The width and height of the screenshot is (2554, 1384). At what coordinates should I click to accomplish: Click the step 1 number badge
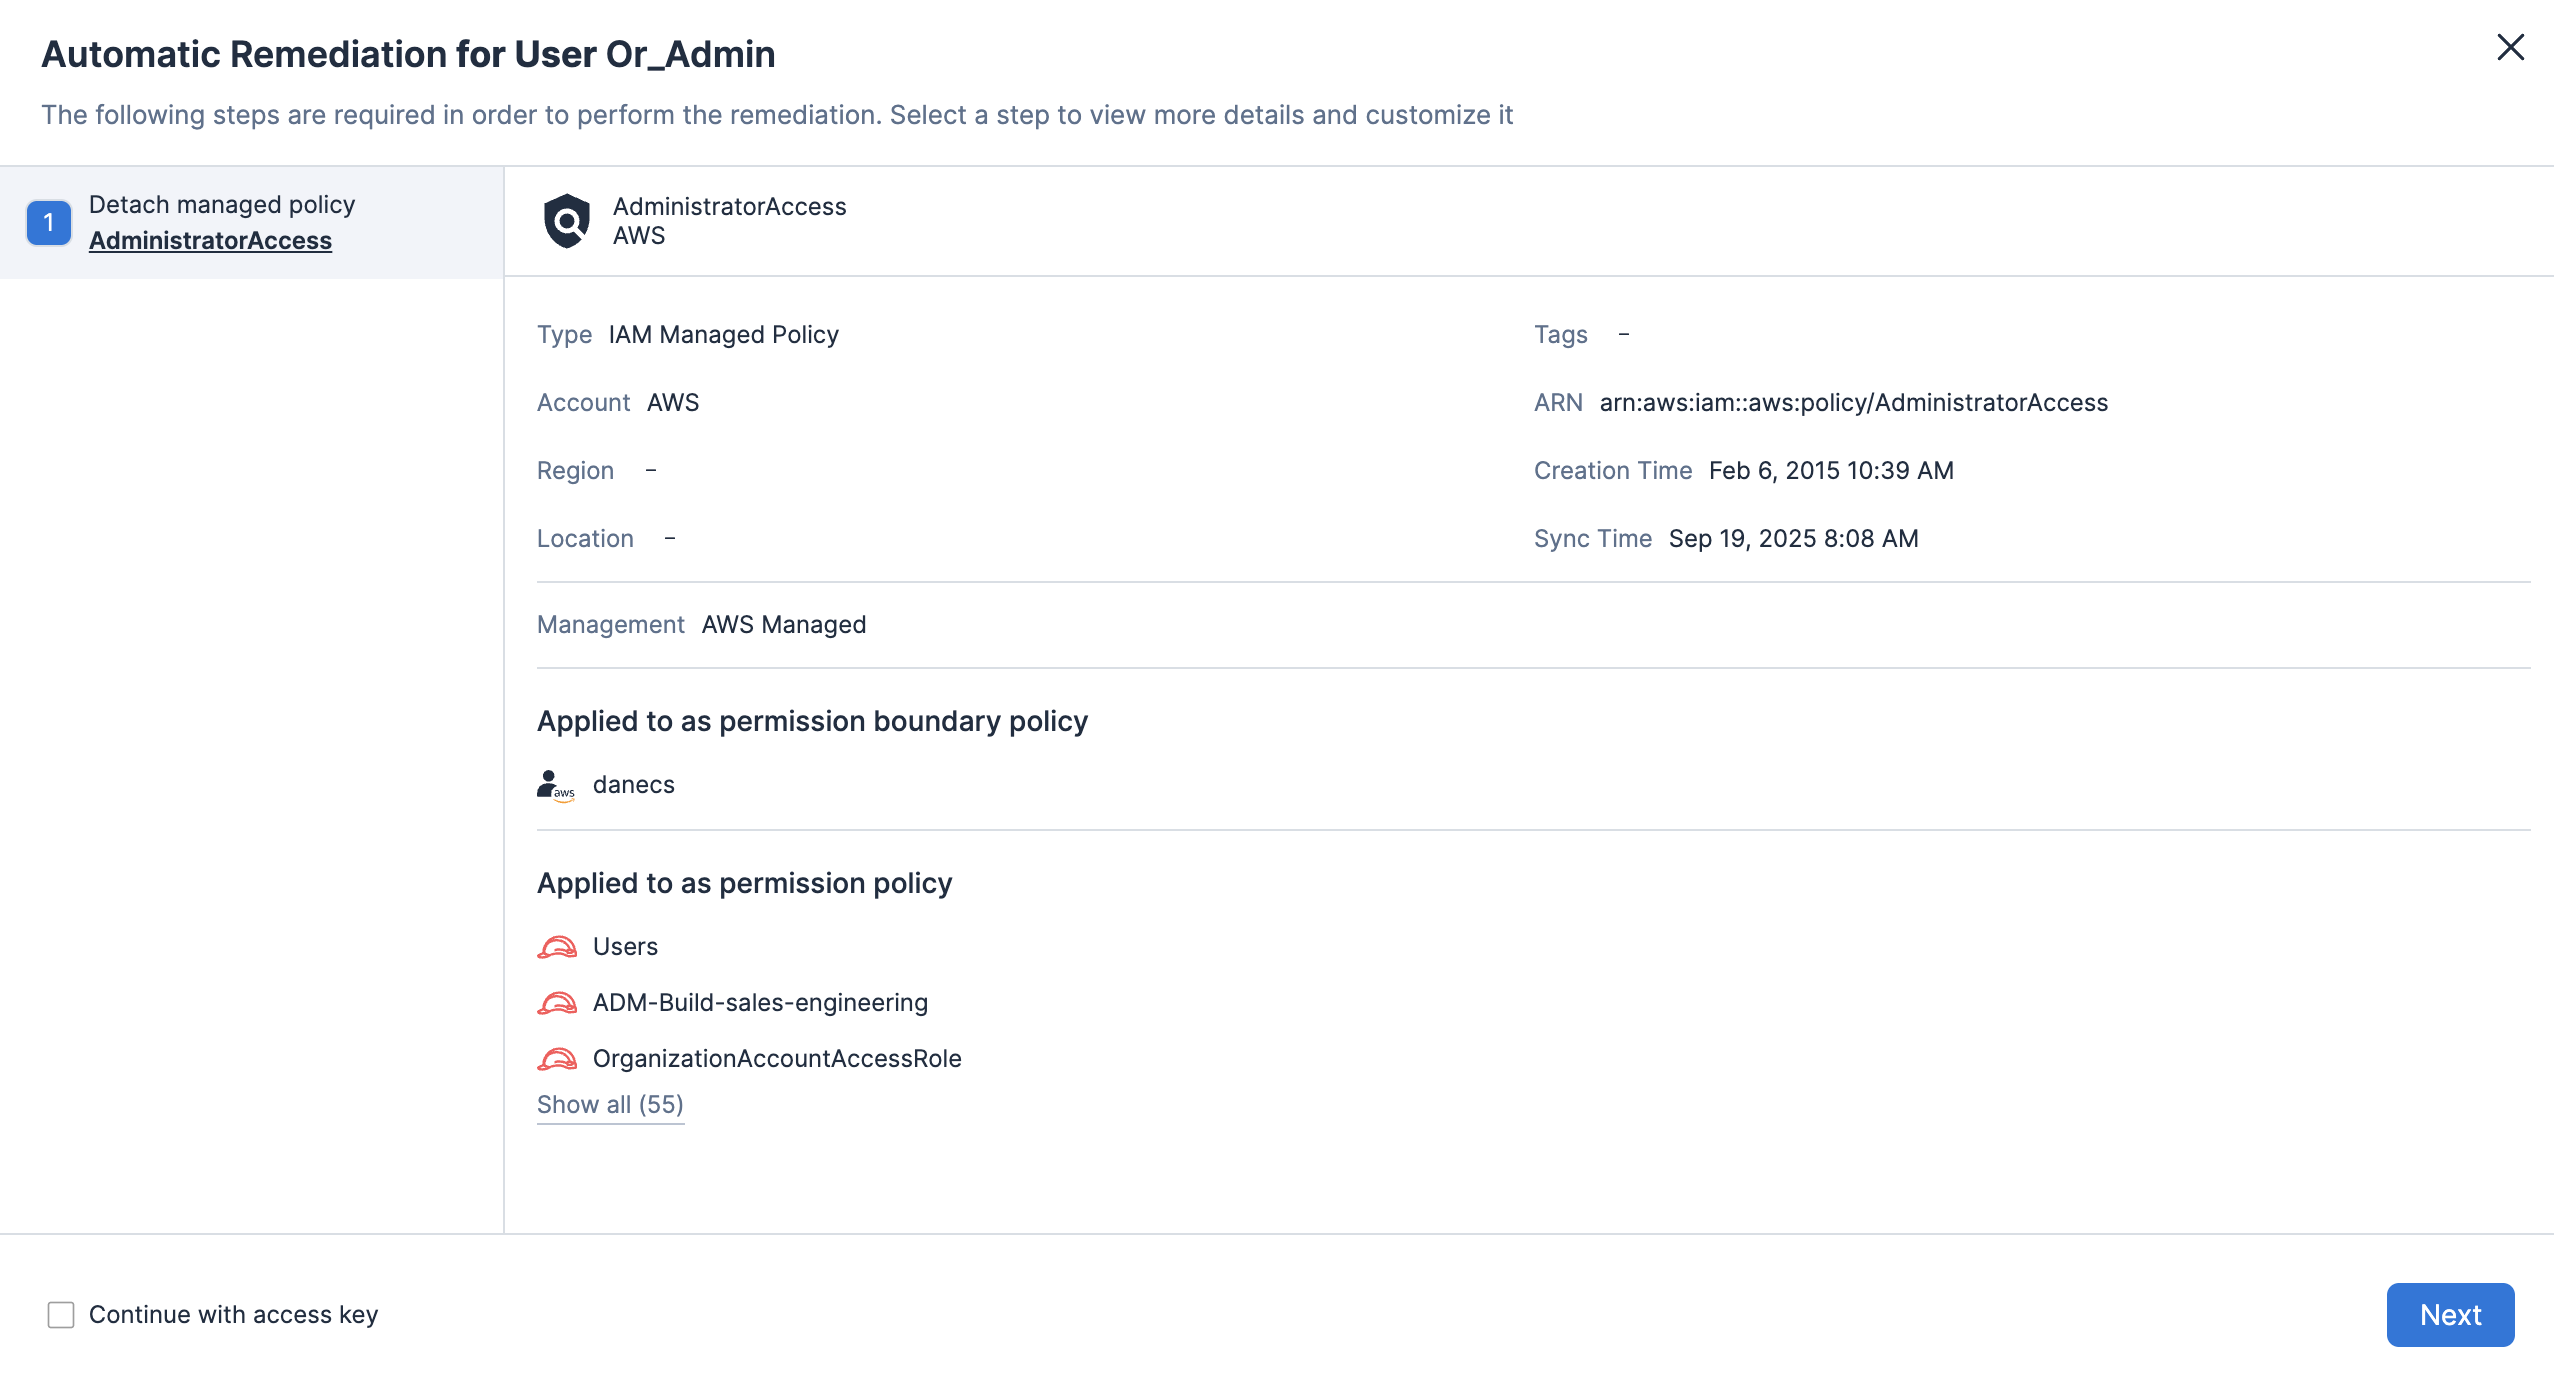(x=48, y=222)
